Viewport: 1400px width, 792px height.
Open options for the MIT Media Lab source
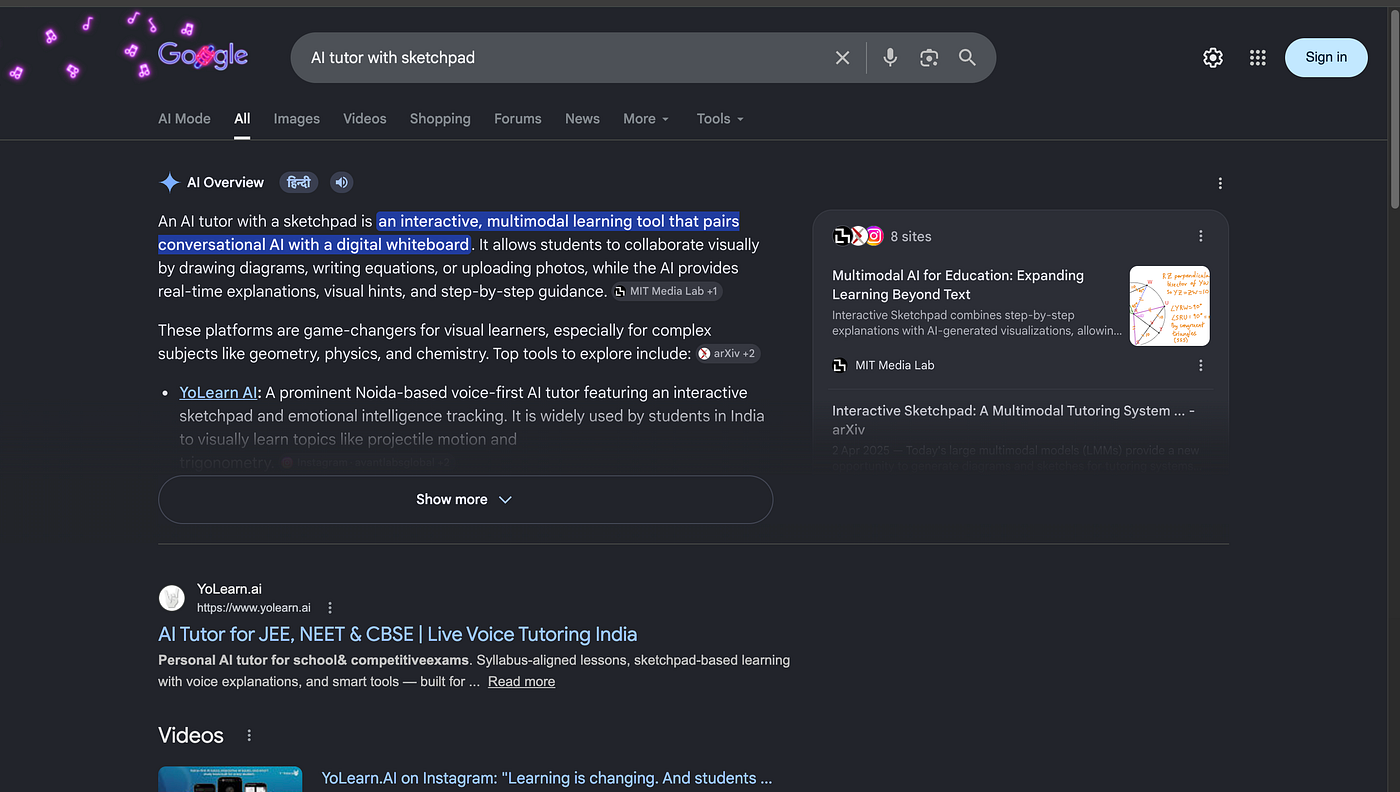click(1201, 365)
